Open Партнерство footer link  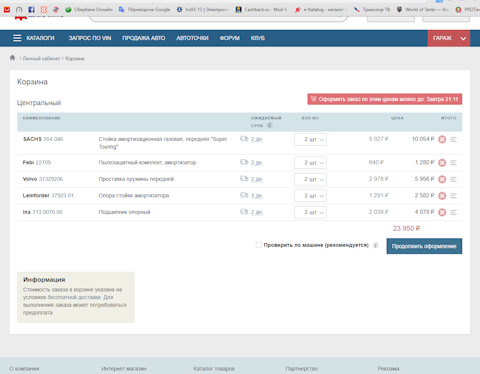[x=302, y=369]
